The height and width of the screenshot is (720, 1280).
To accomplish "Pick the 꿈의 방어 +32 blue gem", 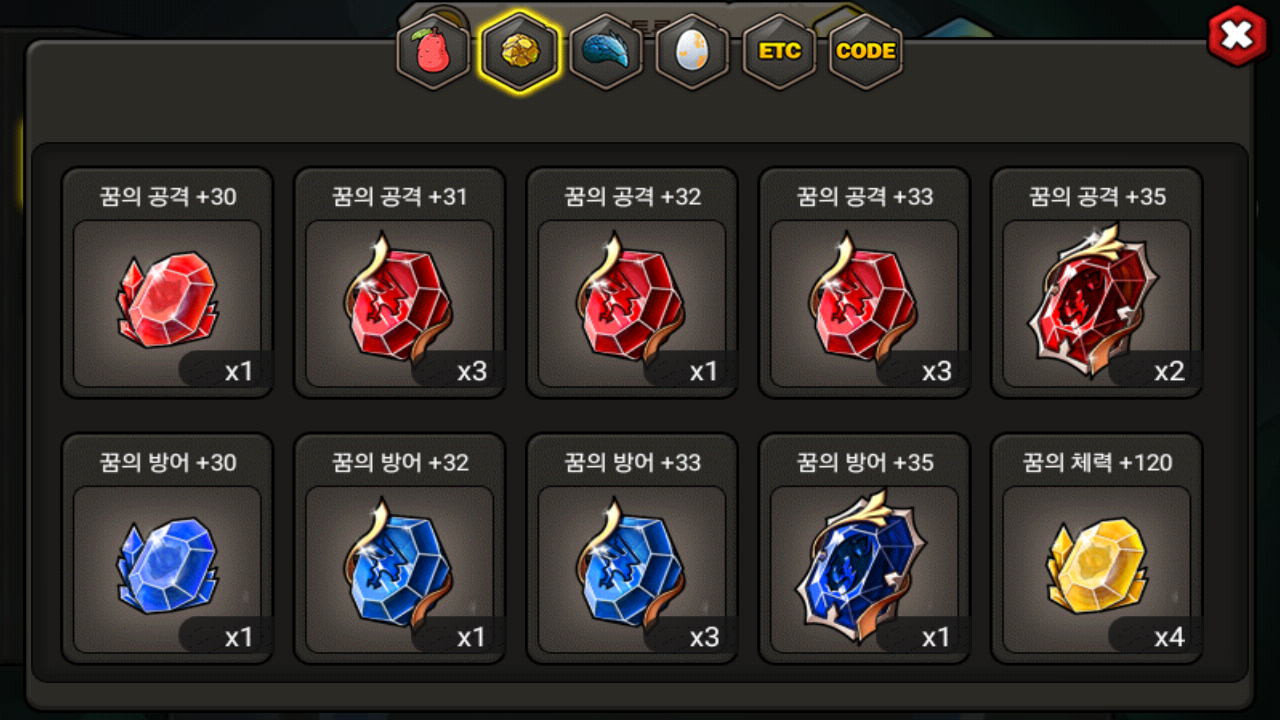I will 399,548.
